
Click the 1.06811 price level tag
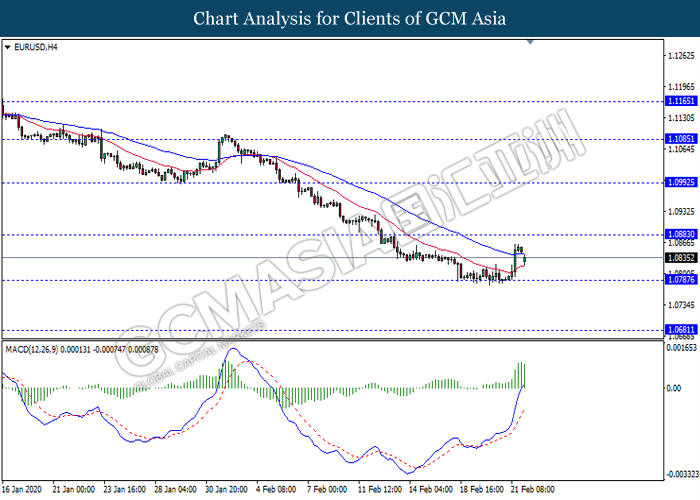click(x=681, y=329)
